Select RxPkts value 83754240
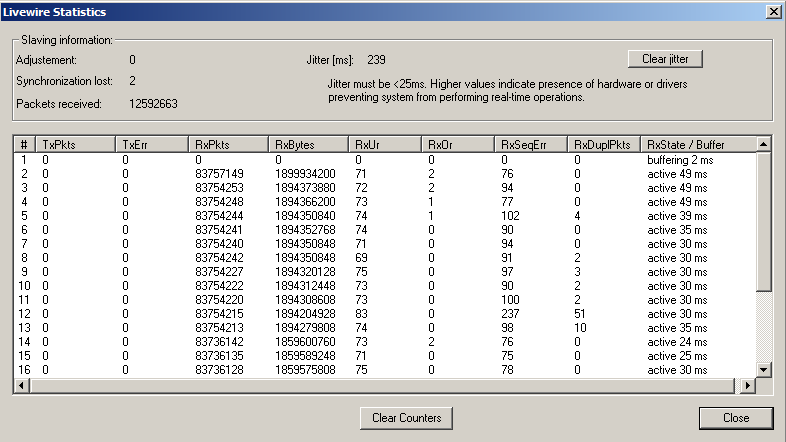Screen dimensions: 786x442 [x=219, y=244]
